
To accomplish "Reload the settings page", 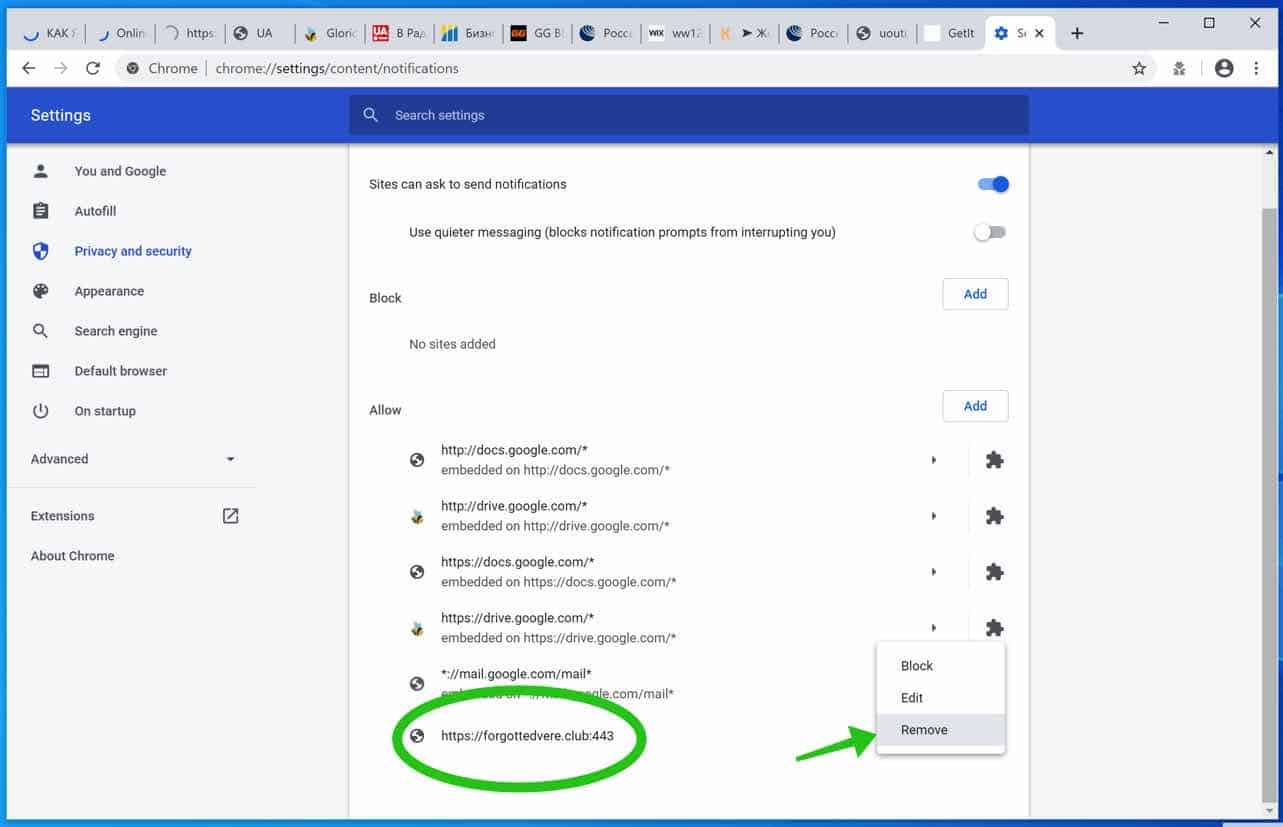I will pos(93,68).
